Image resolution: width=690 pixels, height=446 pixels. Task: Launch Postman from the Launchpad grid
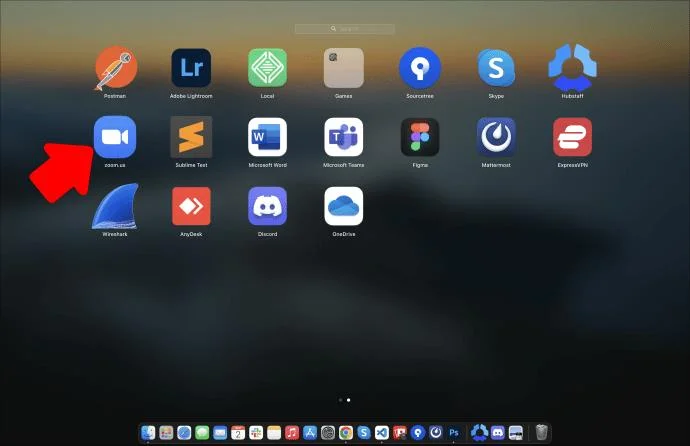click(115, 68)
